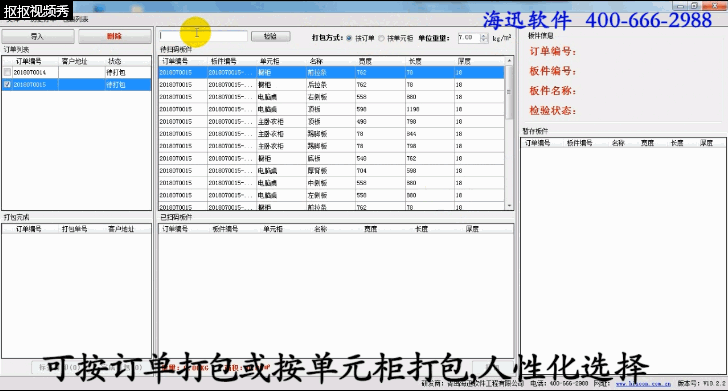
Task: Focus the barcode scan input field
Action: pyautogui.click(x=203, y=36)
